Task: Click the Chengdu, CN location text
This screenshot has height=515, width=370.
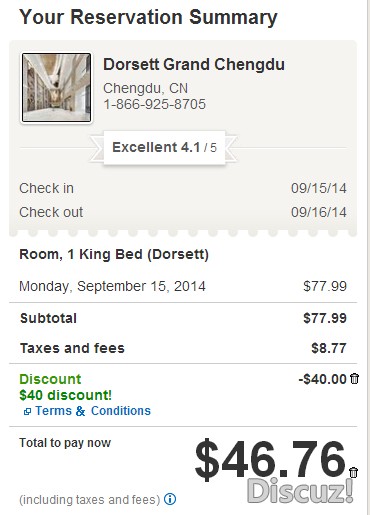Action: point(145,88)
